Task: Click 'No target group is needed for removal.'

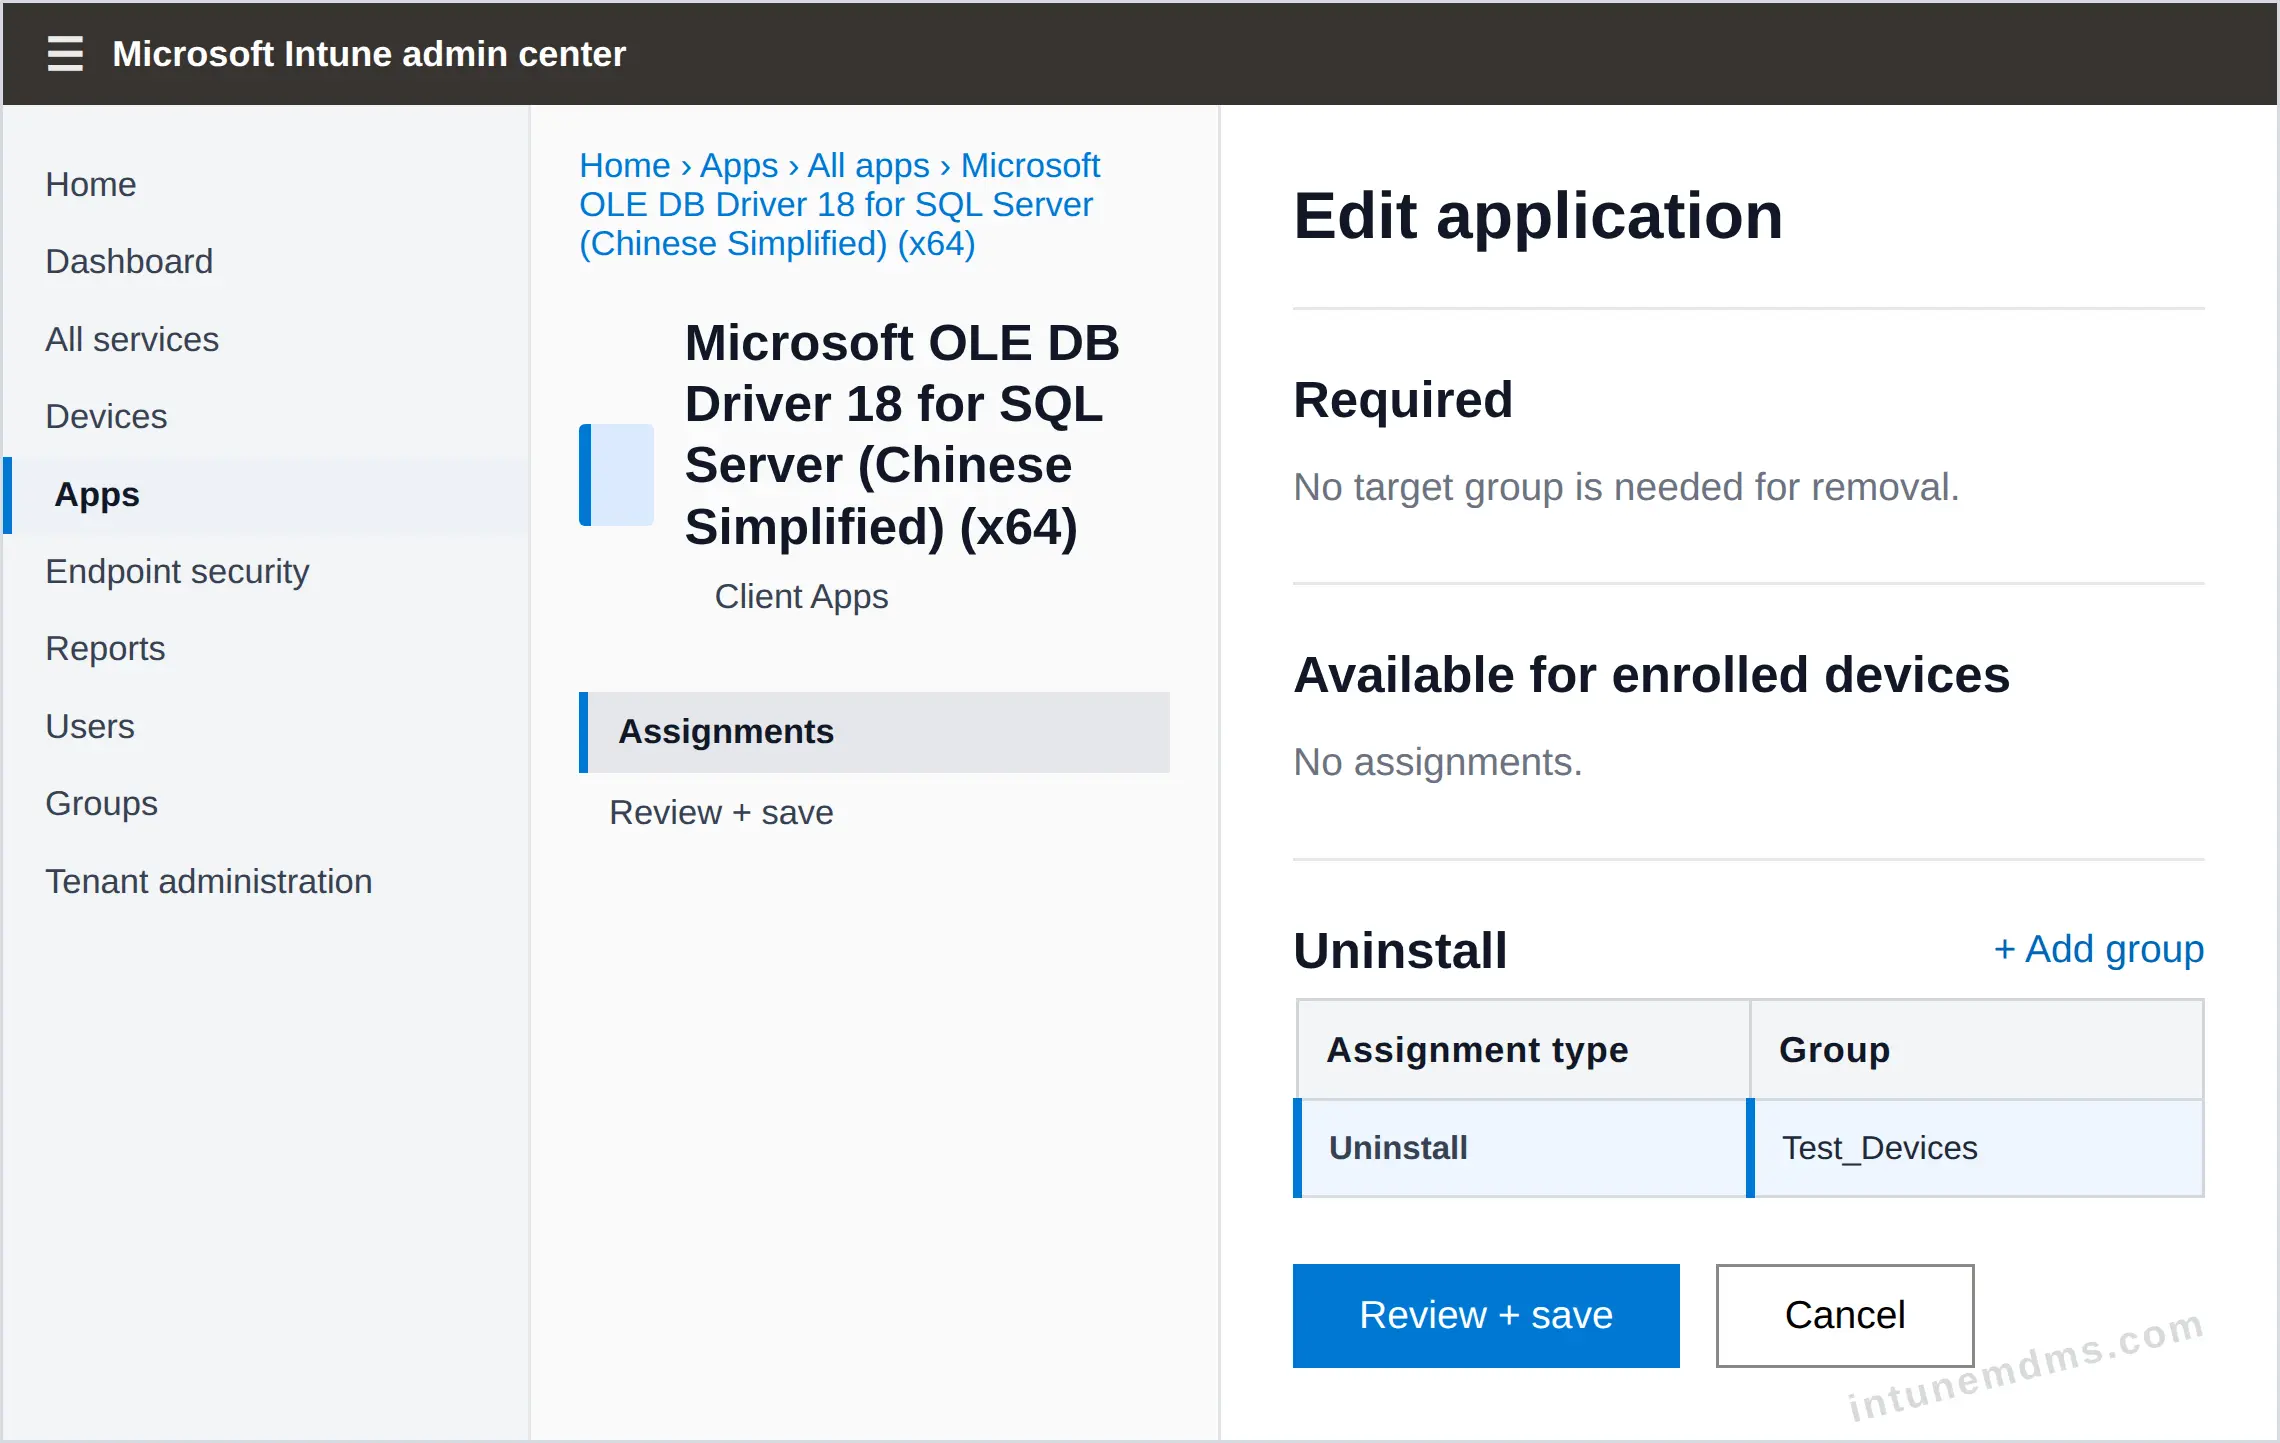Action: click(1626, 487)
